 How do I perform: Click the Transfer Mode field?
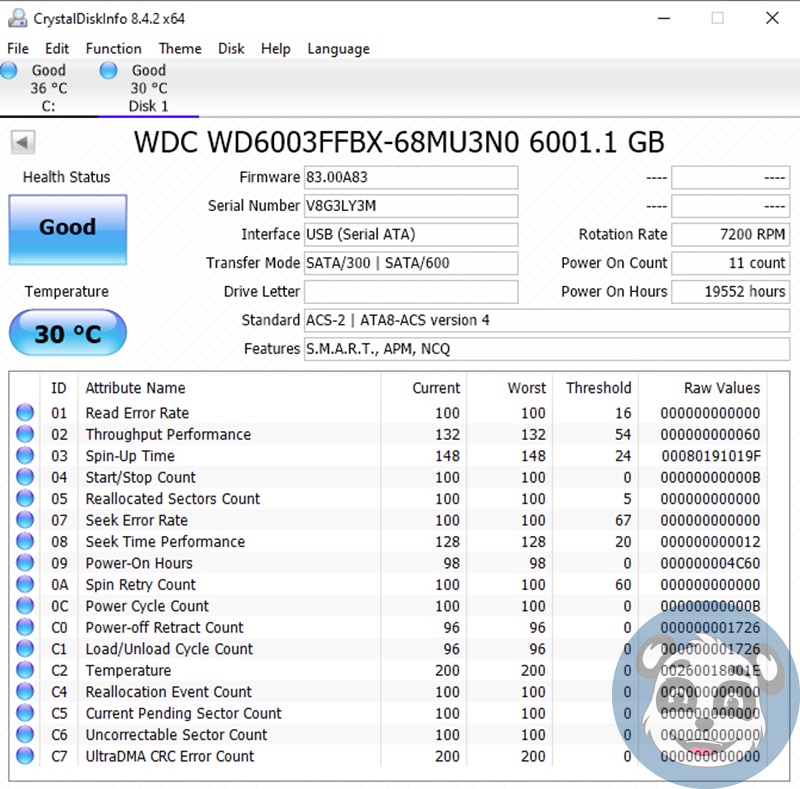[x=411, y=263]
